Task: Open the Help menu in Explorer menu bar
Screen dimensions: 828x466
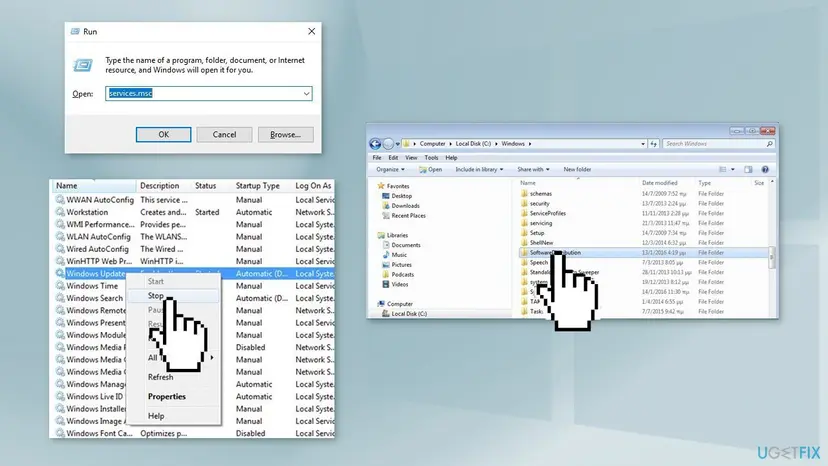Action: coord(451,157)
